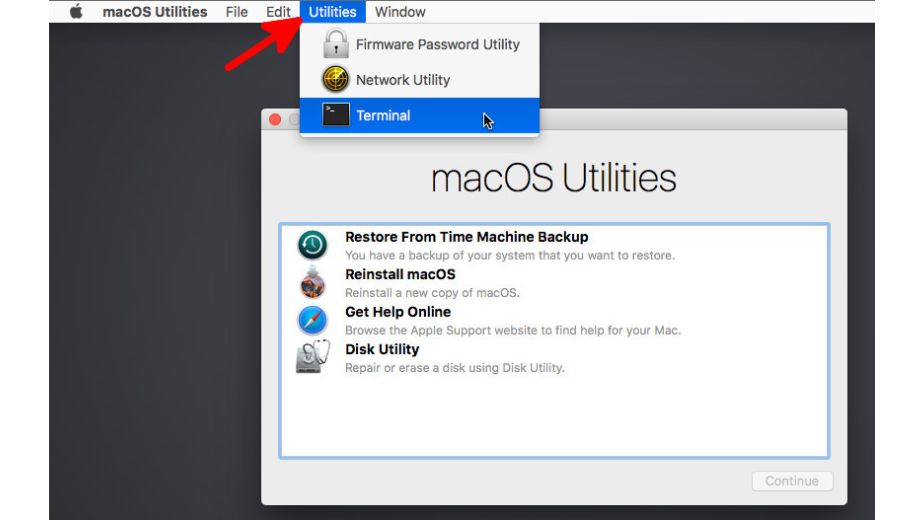Click 'Repair or erase a disk' description

[x=455, y=367]
